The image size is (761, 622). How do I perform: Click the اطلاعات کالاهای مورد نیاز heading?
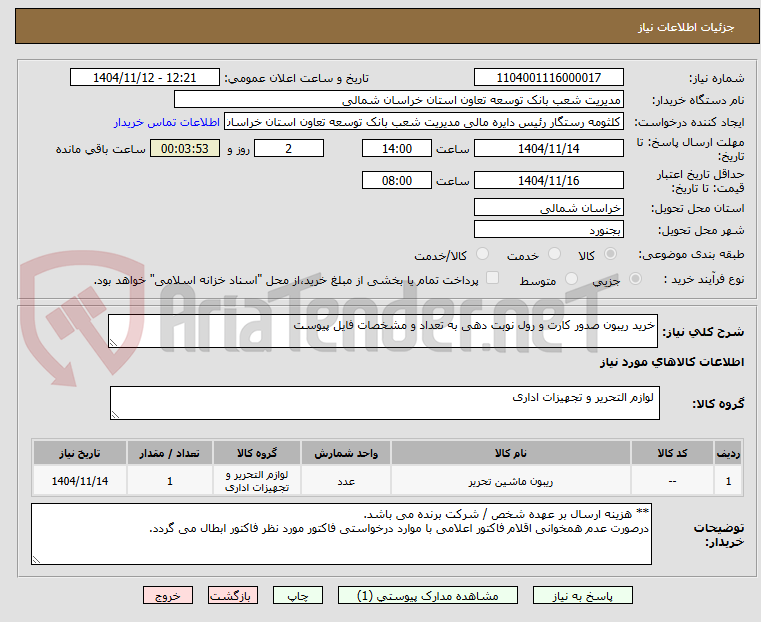tap(672, 362)
